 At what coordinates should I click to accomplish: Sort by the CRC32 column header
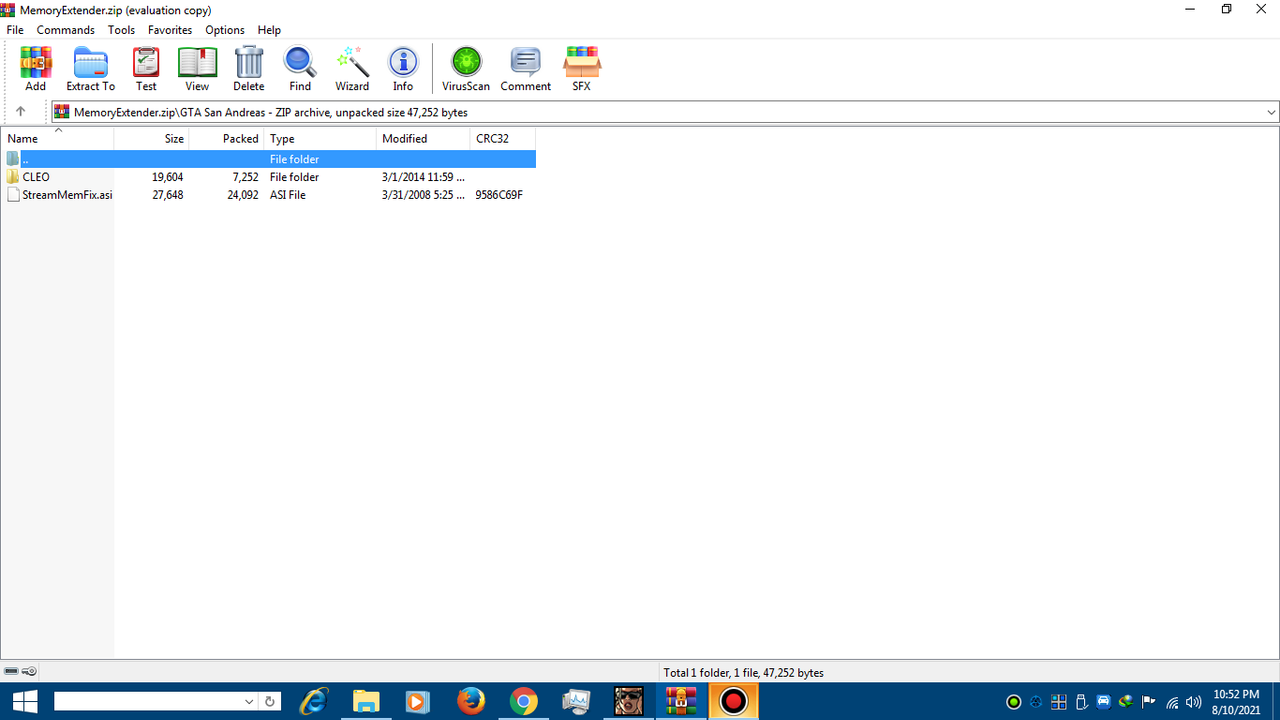click(503, 138)
